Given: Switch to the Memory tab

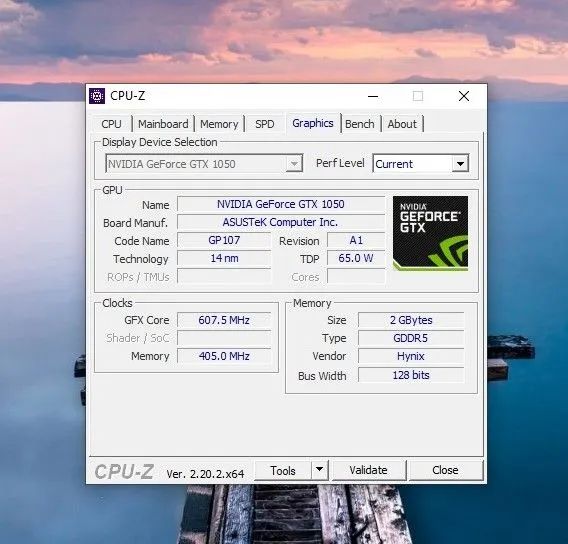Looking at the screenshot, I should click(219, 124).
